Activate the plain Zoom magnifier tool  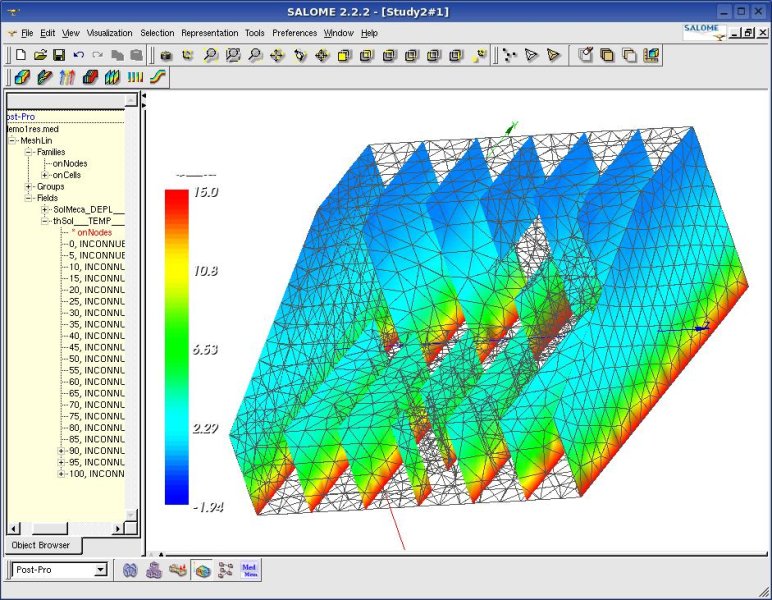pyautogui.click(x=255, y=55)
